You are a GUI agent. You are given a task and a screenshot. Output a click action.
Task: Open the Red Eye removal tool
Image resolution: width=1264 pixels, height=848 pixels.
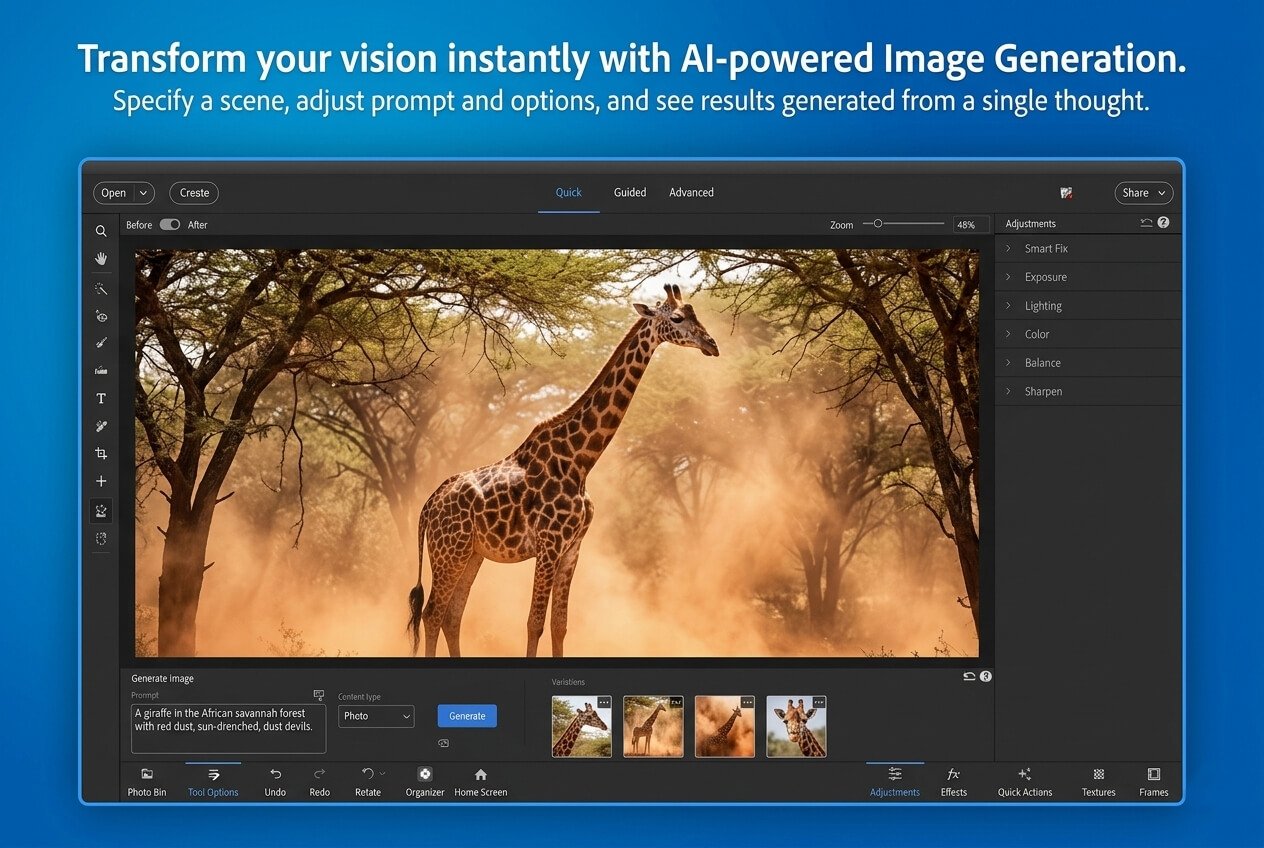tap(101, 316)
